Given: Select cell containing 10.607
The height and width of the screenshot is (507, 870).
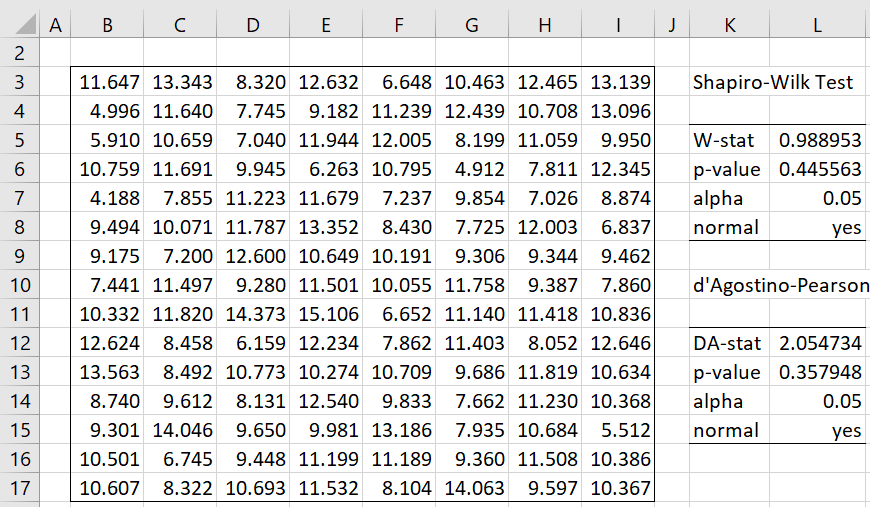Looking at the screenshot, I should (x=107, y=488).
